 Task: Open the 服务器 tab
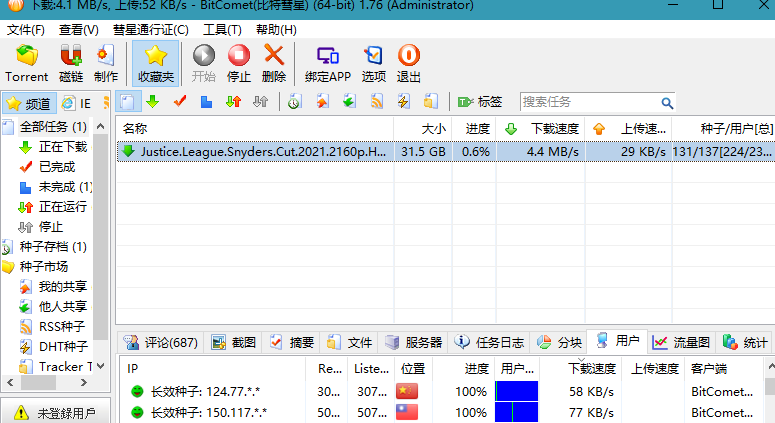[x=414, y=342]
